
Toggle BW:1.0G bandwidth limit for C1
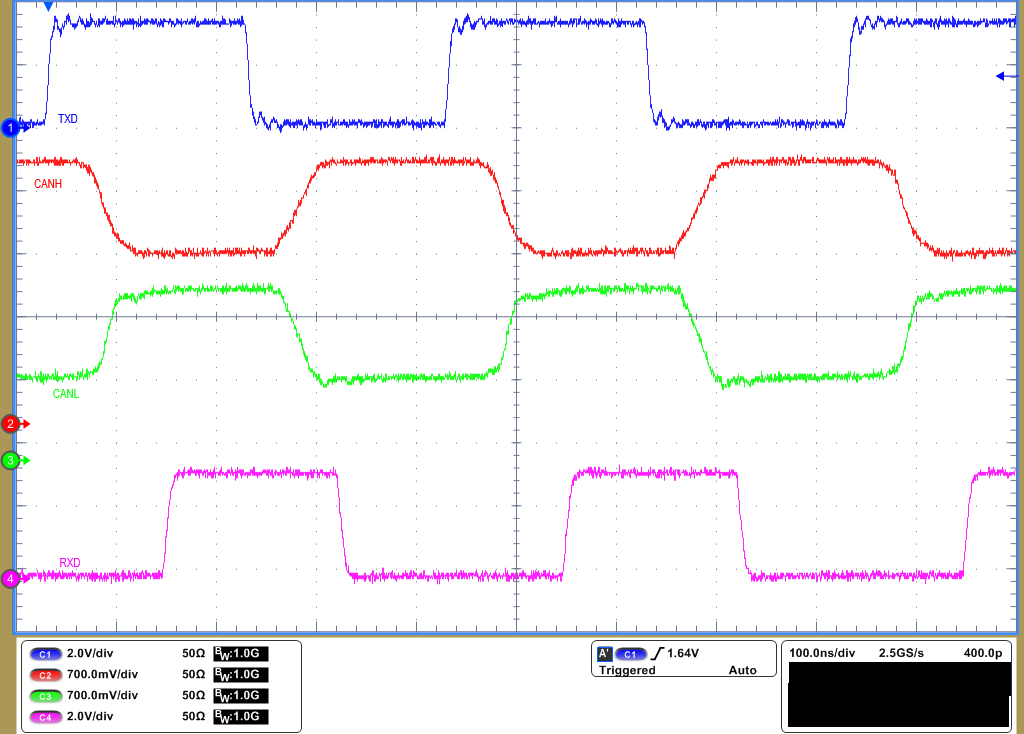pyautogui.click(x=242, y=654)
